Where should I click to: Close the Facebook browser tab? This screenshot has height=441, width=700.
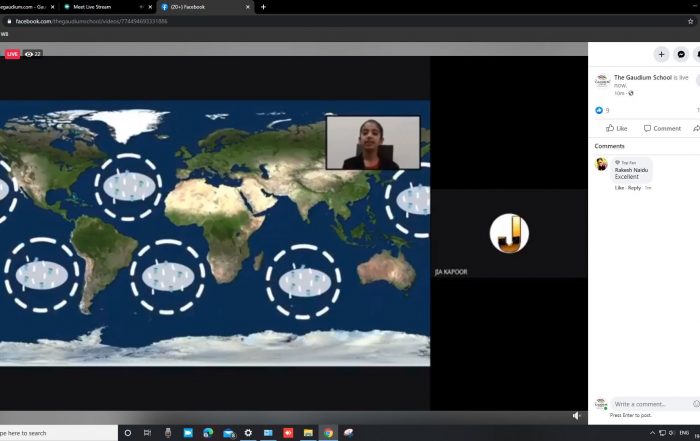click(248, 7)
